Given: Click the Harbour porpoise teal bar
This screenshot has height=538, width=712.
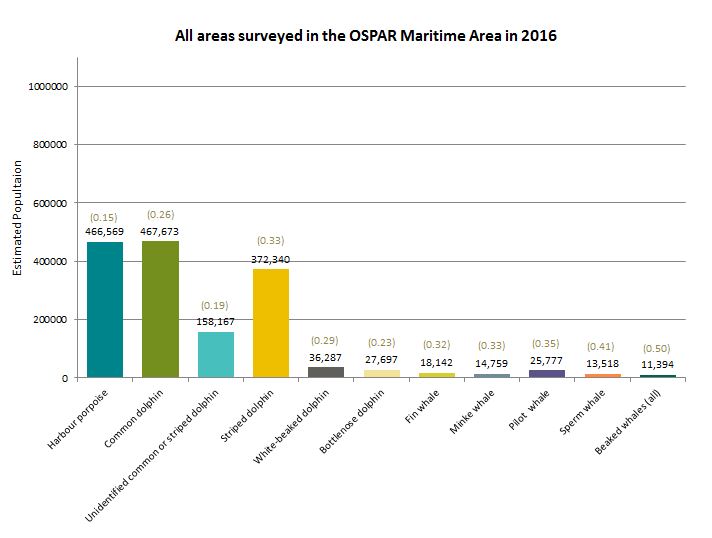Looking at the screenshot, I should point(104,310).
